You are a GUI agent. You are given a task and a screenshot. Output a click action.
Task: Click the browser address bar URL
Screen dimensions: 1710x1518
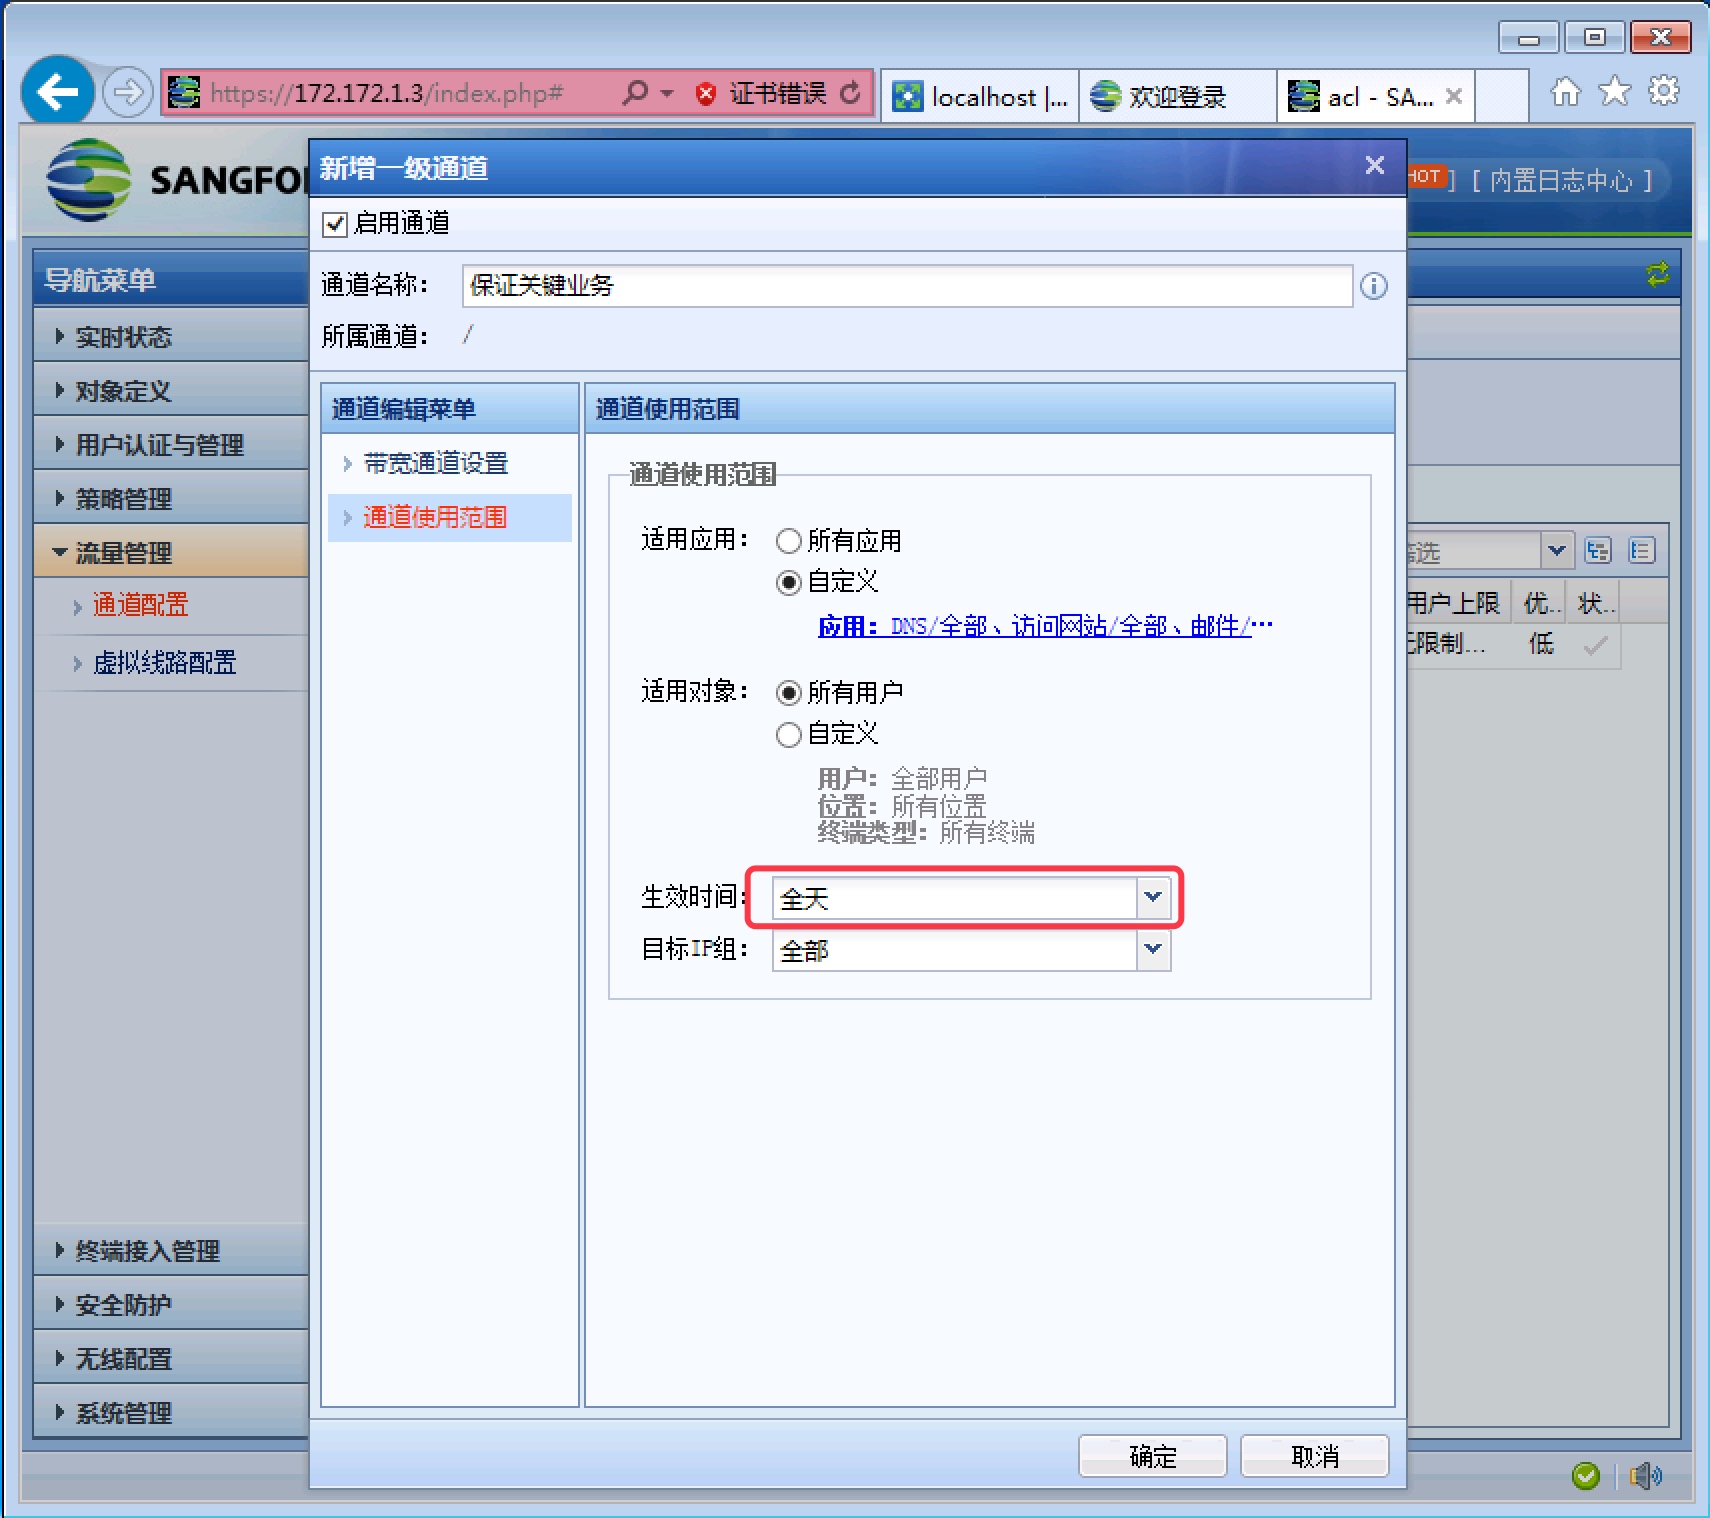tap(387, 94)
